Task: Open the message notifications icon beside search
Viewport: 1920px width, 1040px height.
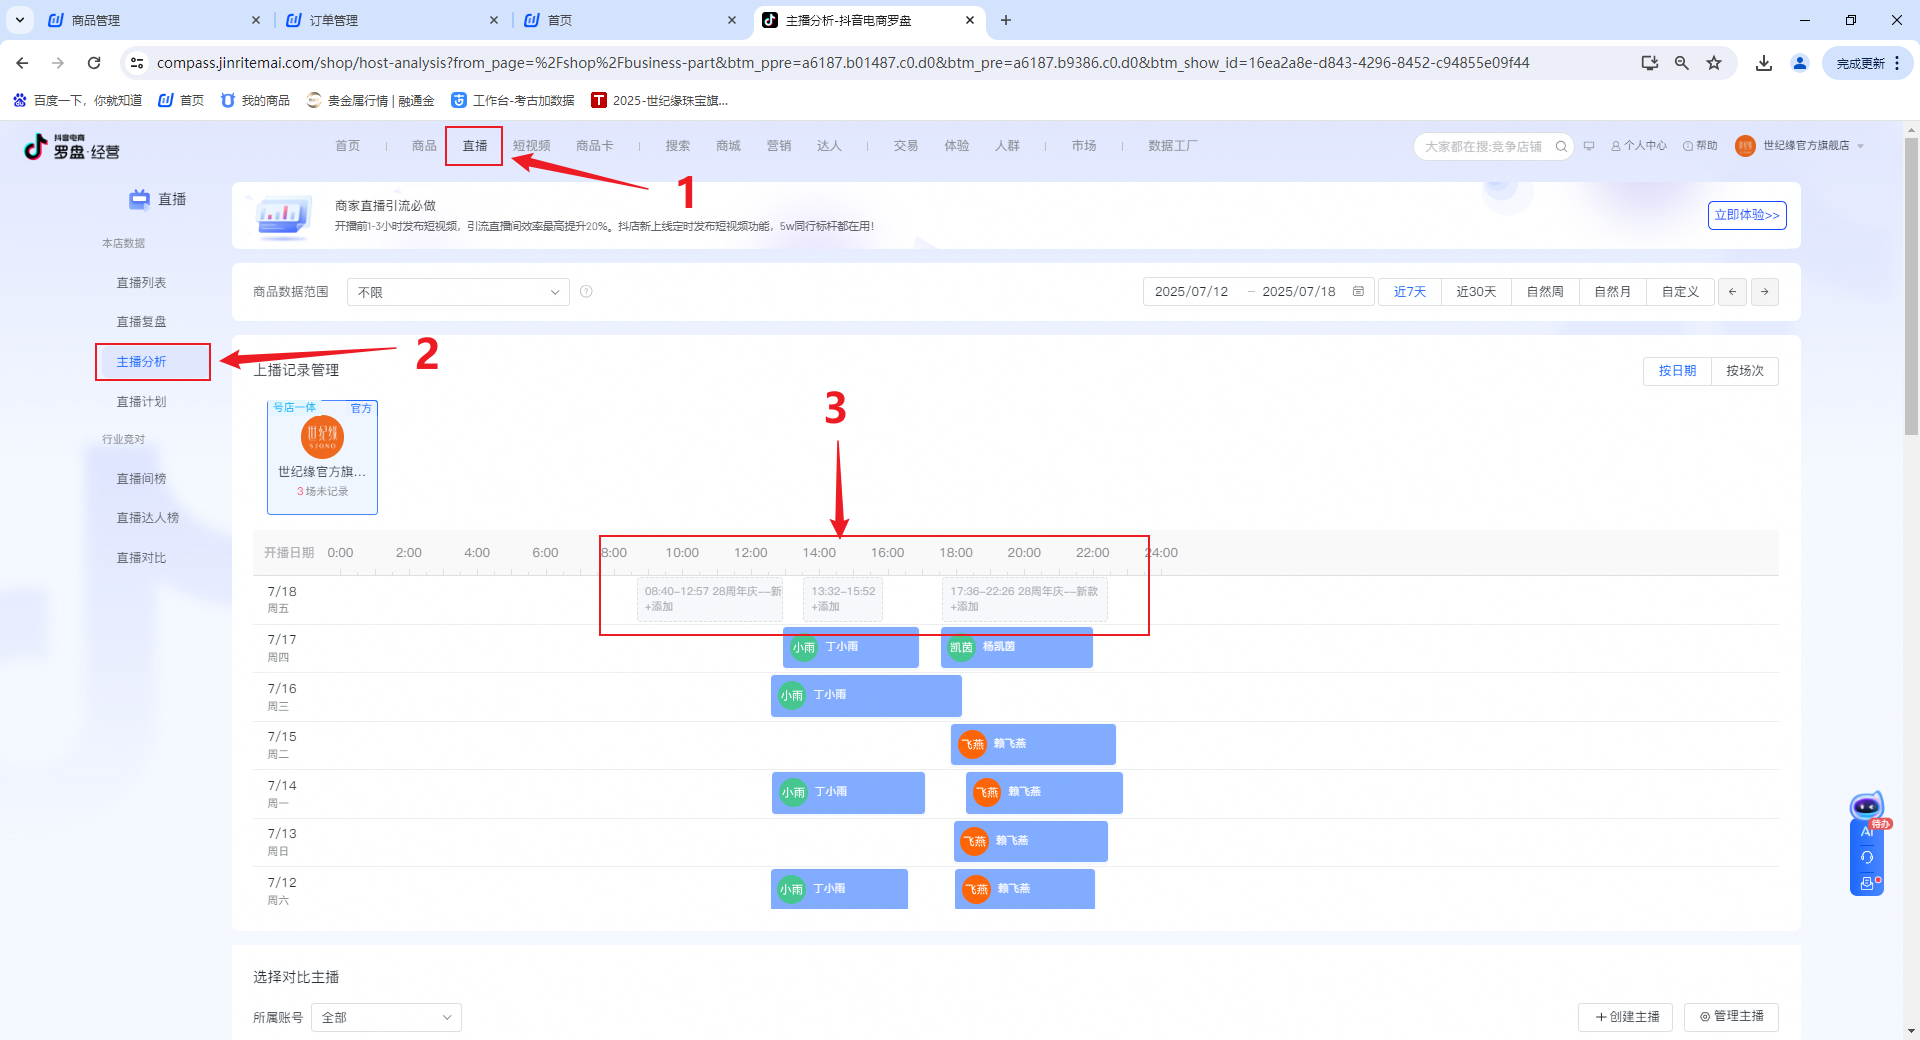Action: [x=1589, y=146]
